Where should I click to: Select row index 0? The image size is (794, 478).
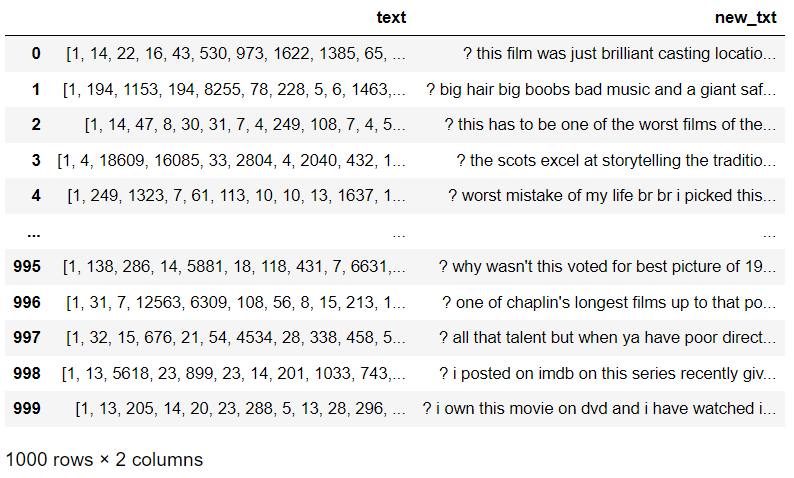click(36, 54)
